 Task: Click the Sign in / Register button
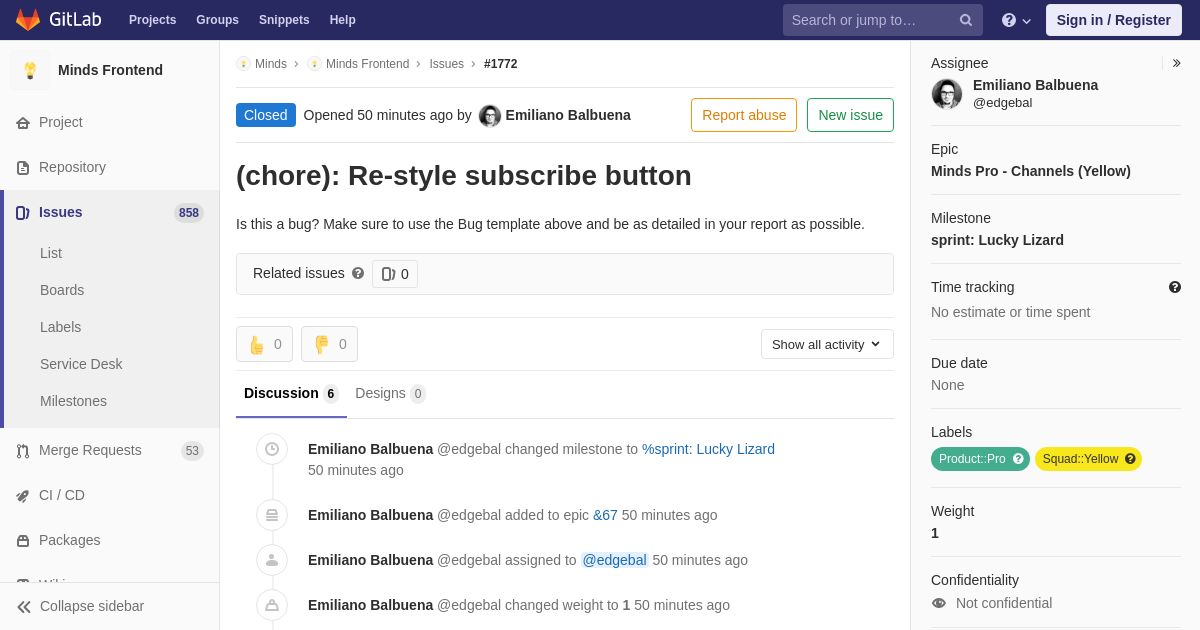pos(1114,20)
